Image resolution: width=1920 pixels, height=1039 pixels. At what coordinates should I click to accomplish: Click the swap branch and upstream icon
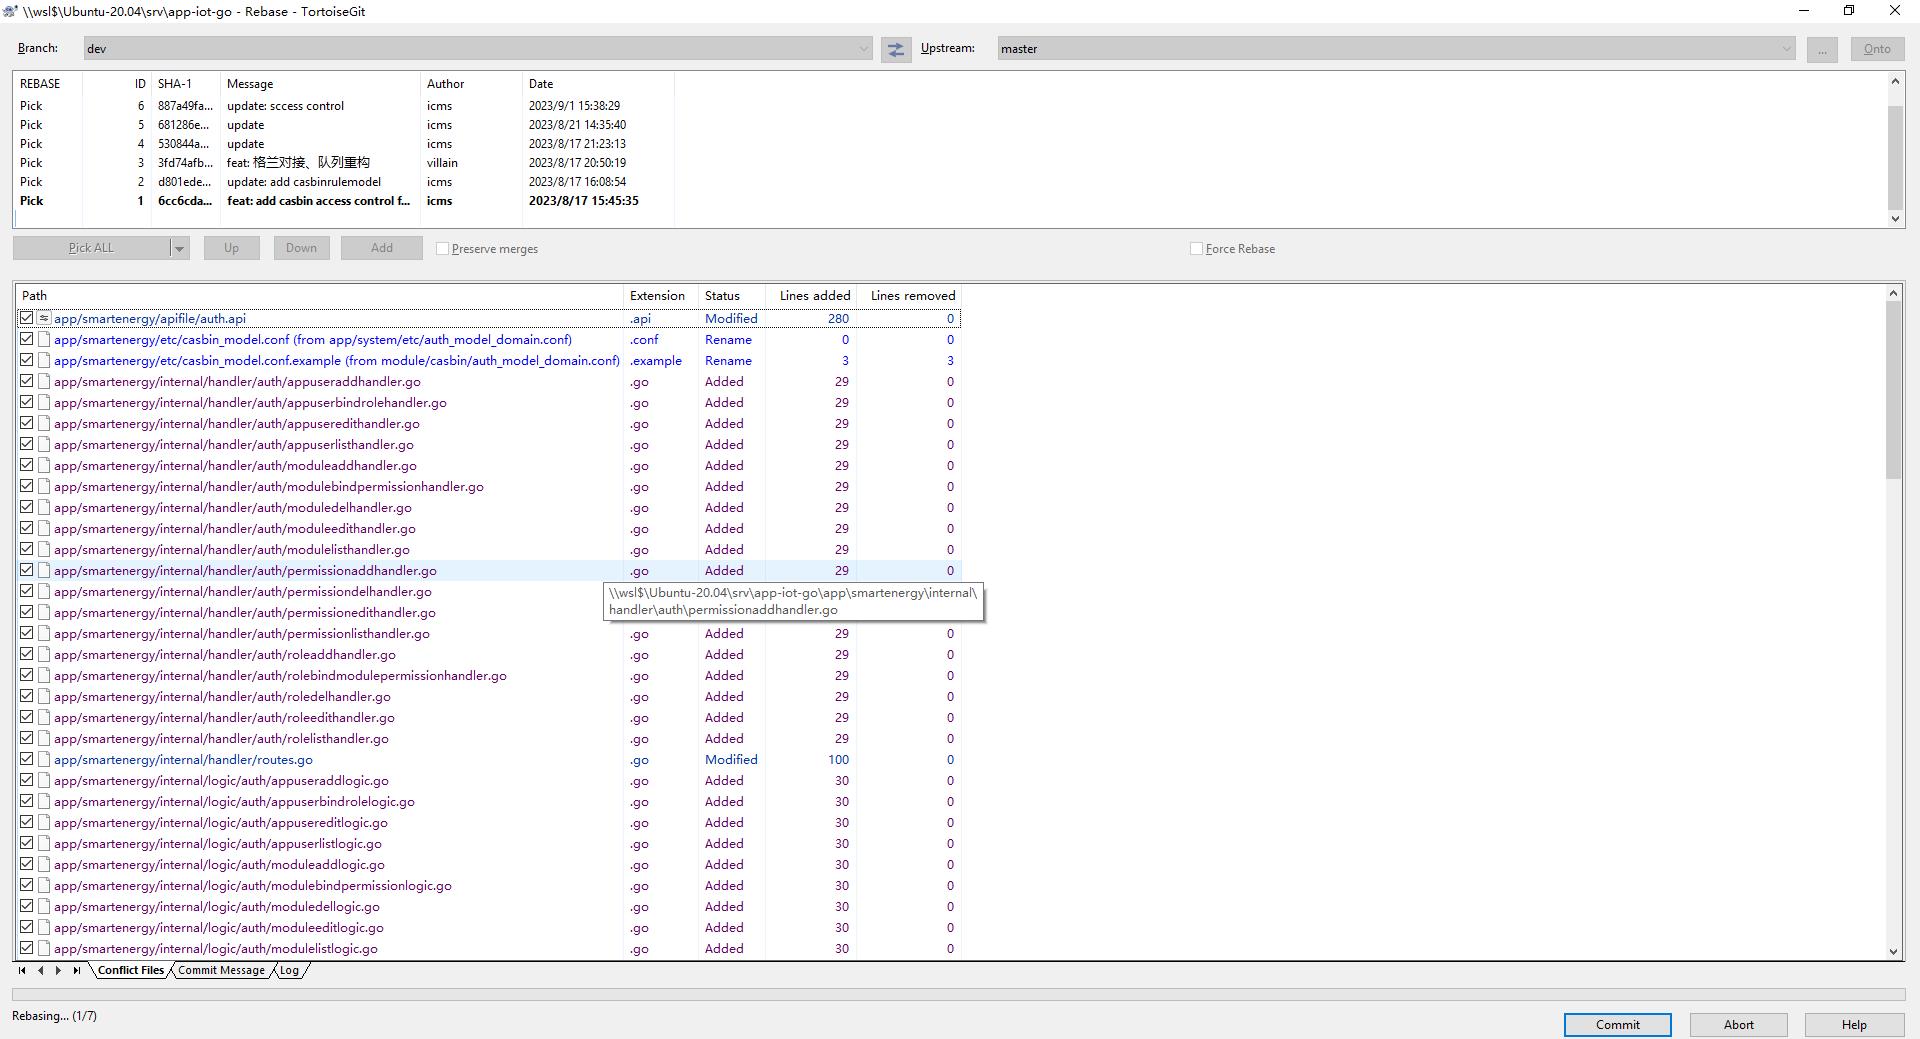click(x=895, y=49)
